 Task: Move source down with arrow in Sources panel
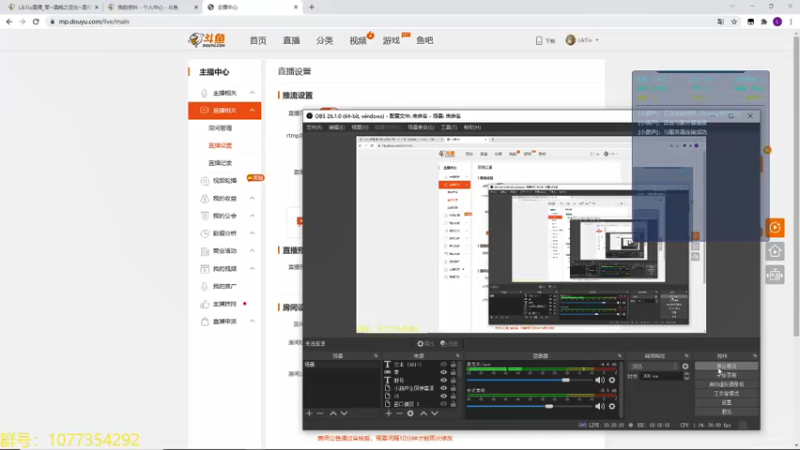(x=435, y=413)
